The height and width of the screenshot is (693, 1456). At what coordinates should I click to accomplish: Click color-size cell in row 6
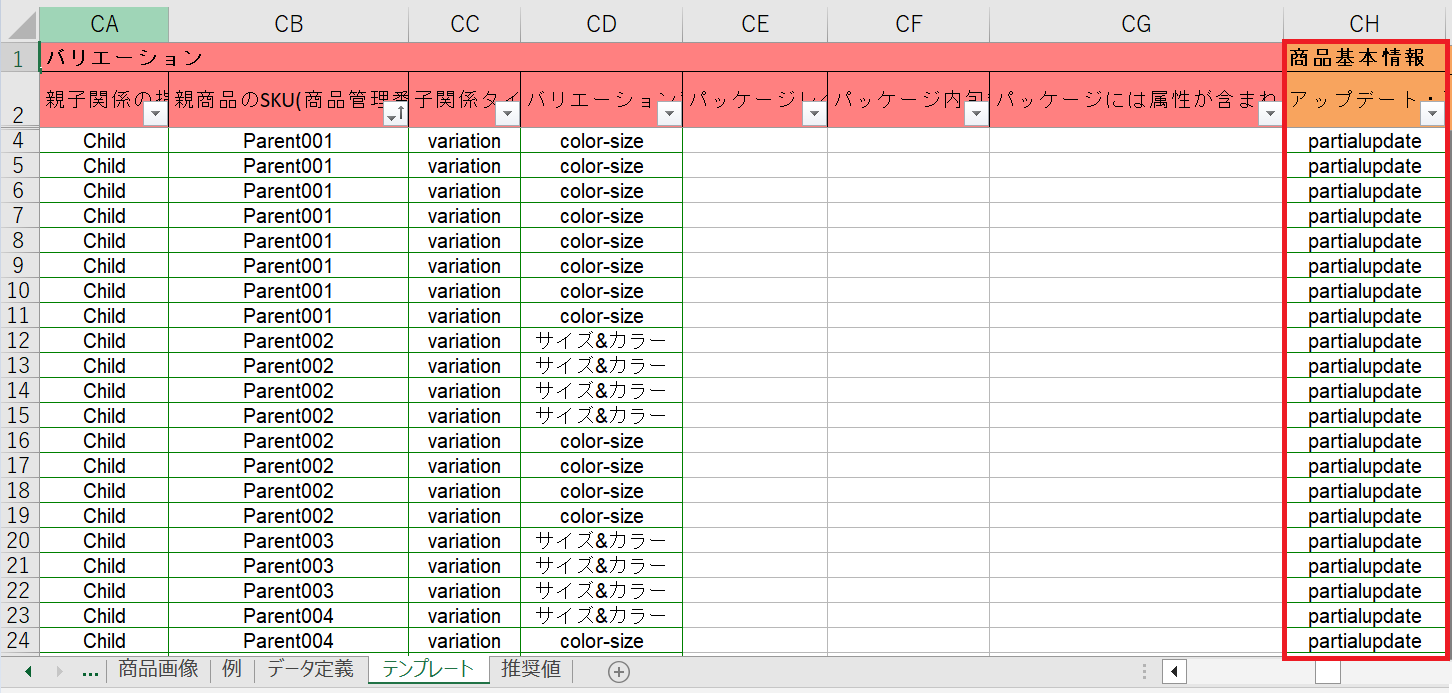click(x=601, y=191)
